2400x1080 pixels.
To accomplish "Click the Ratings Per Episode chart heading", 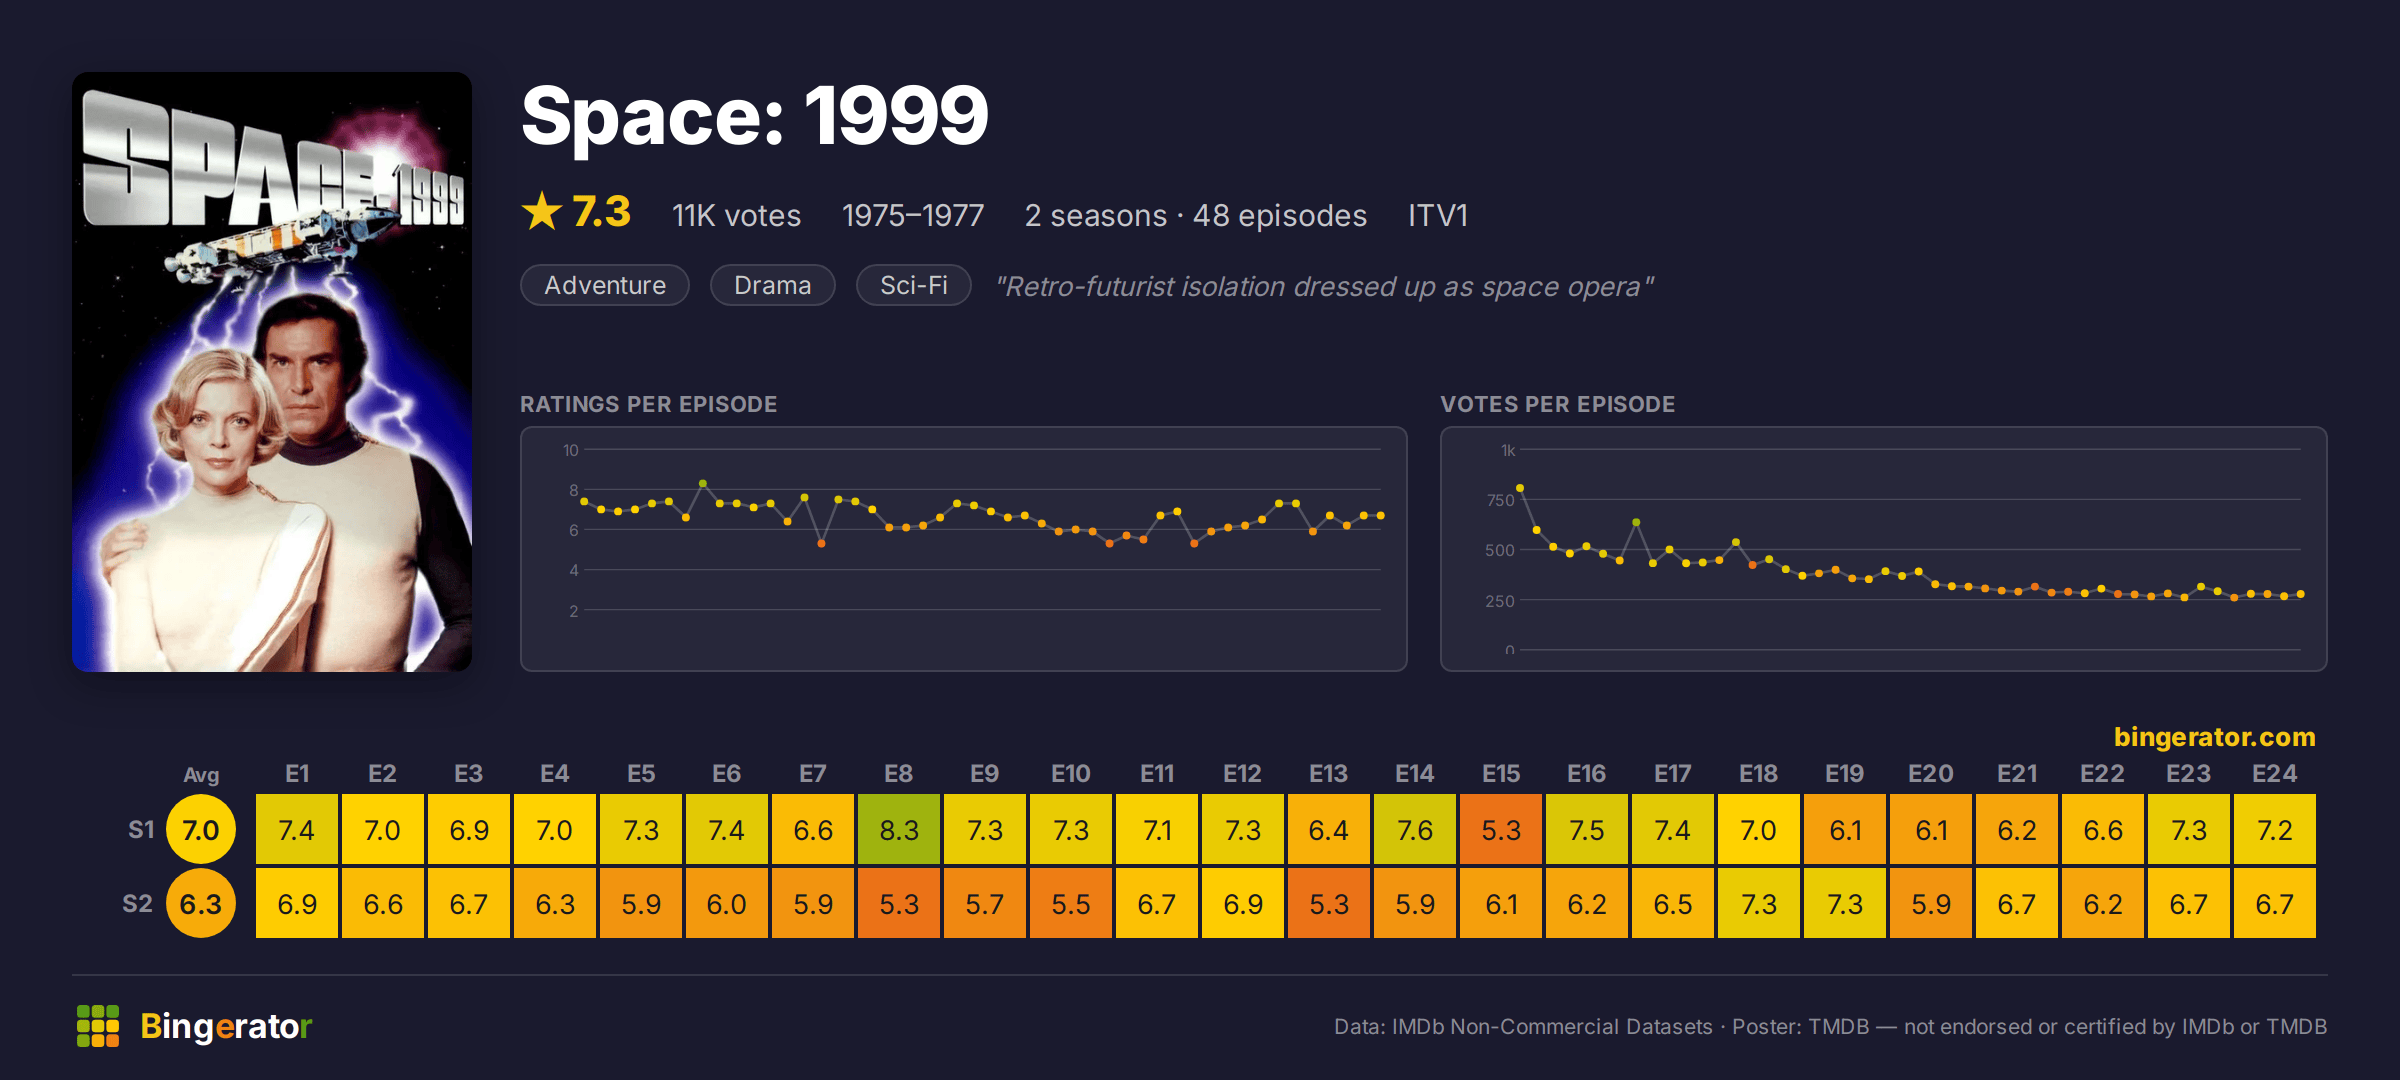I will coord(648,404).
